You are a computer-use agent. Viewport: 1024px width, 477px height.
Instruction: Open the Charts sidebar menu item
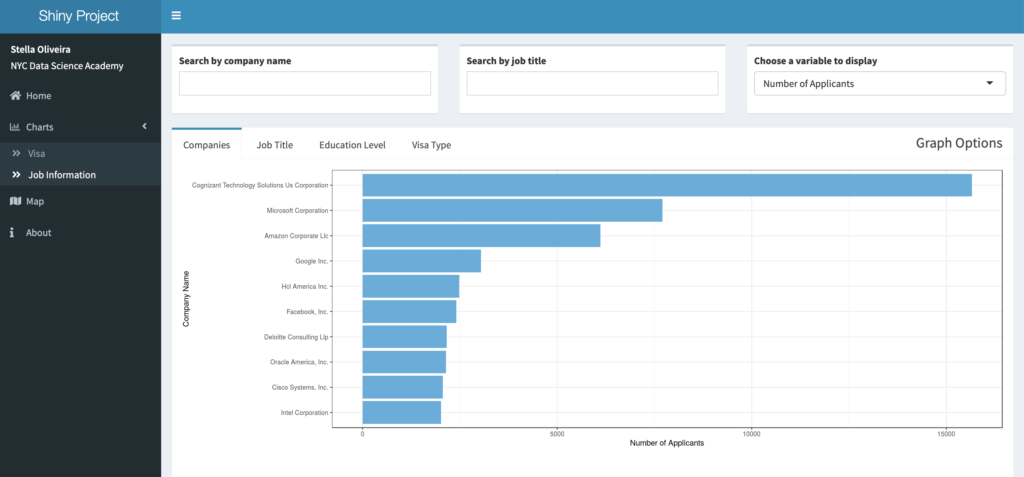click(80, 127)
